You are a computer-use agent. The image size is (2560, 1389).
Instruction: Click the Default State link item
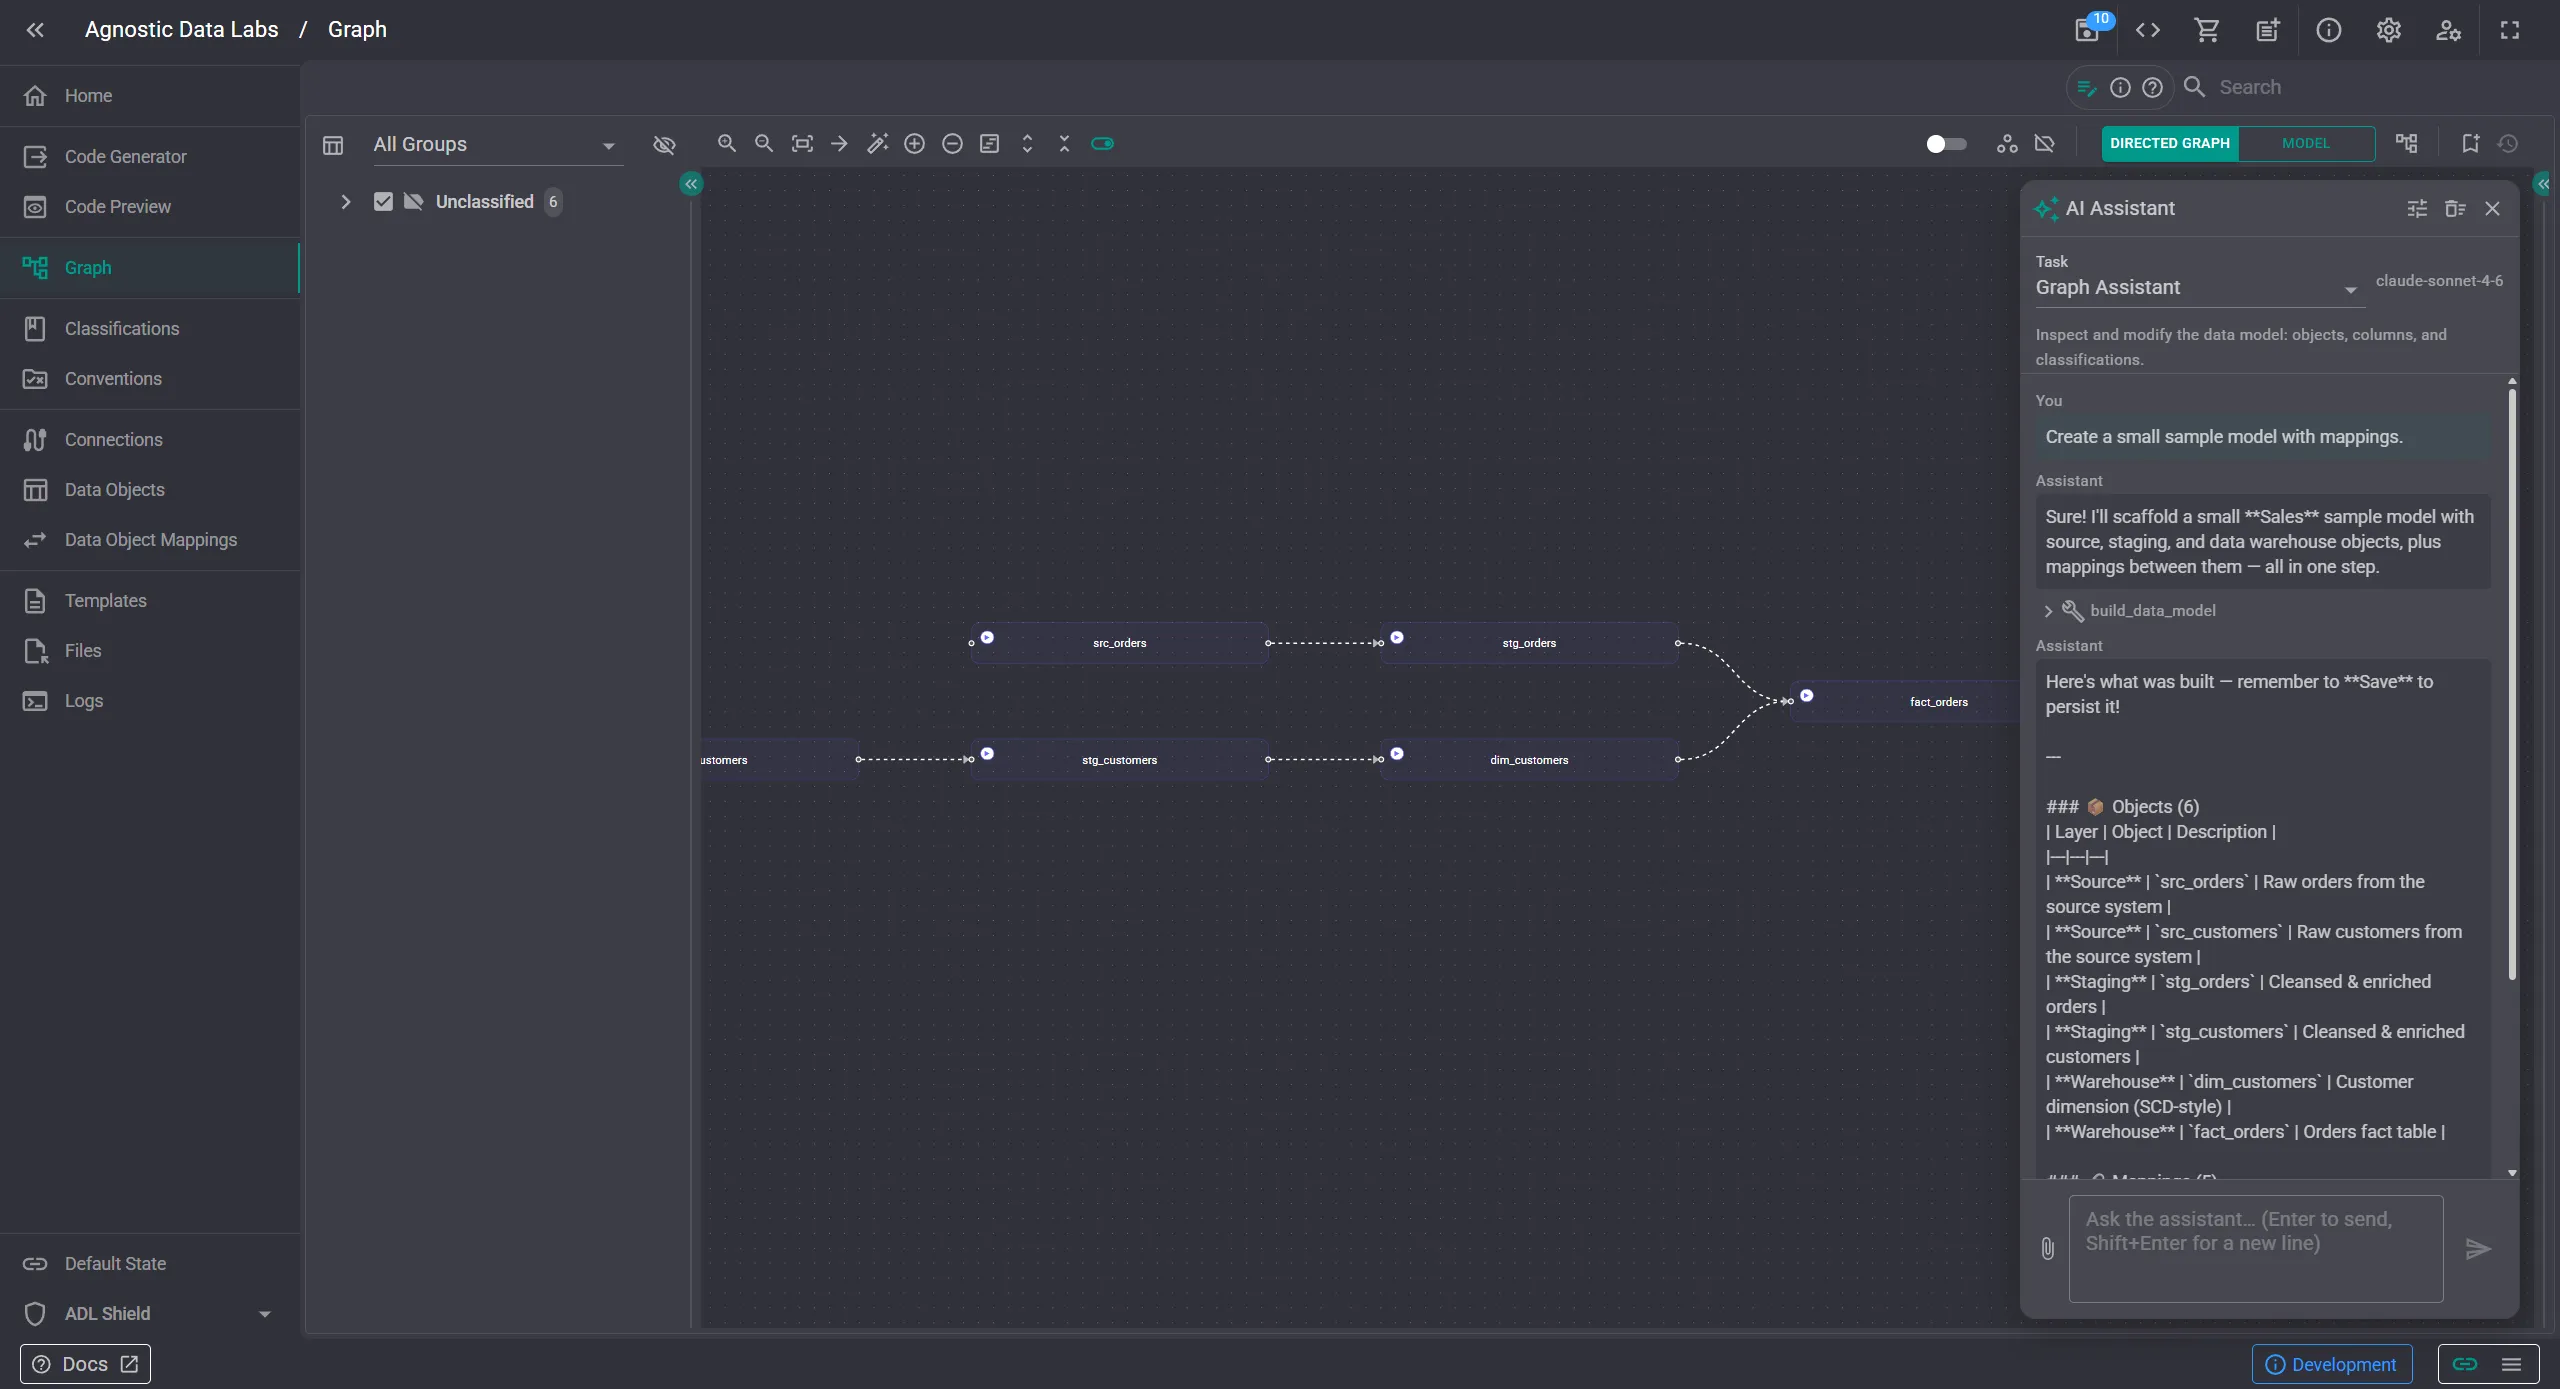point(150,1264)
